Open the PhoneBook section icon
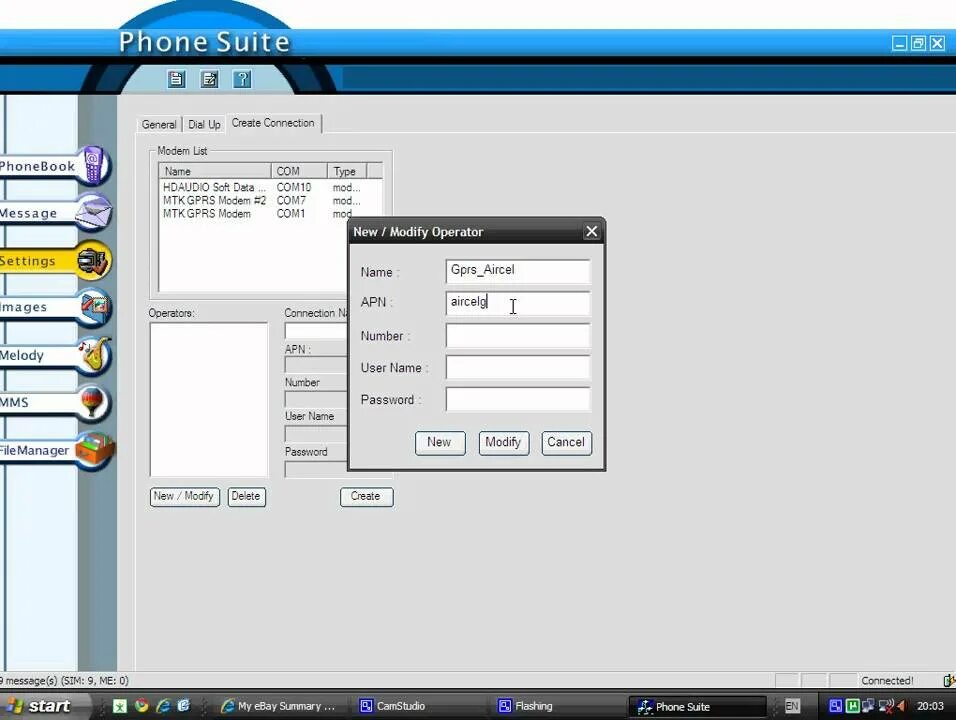The width and height of the screenshot is (956, 720). 93,165
